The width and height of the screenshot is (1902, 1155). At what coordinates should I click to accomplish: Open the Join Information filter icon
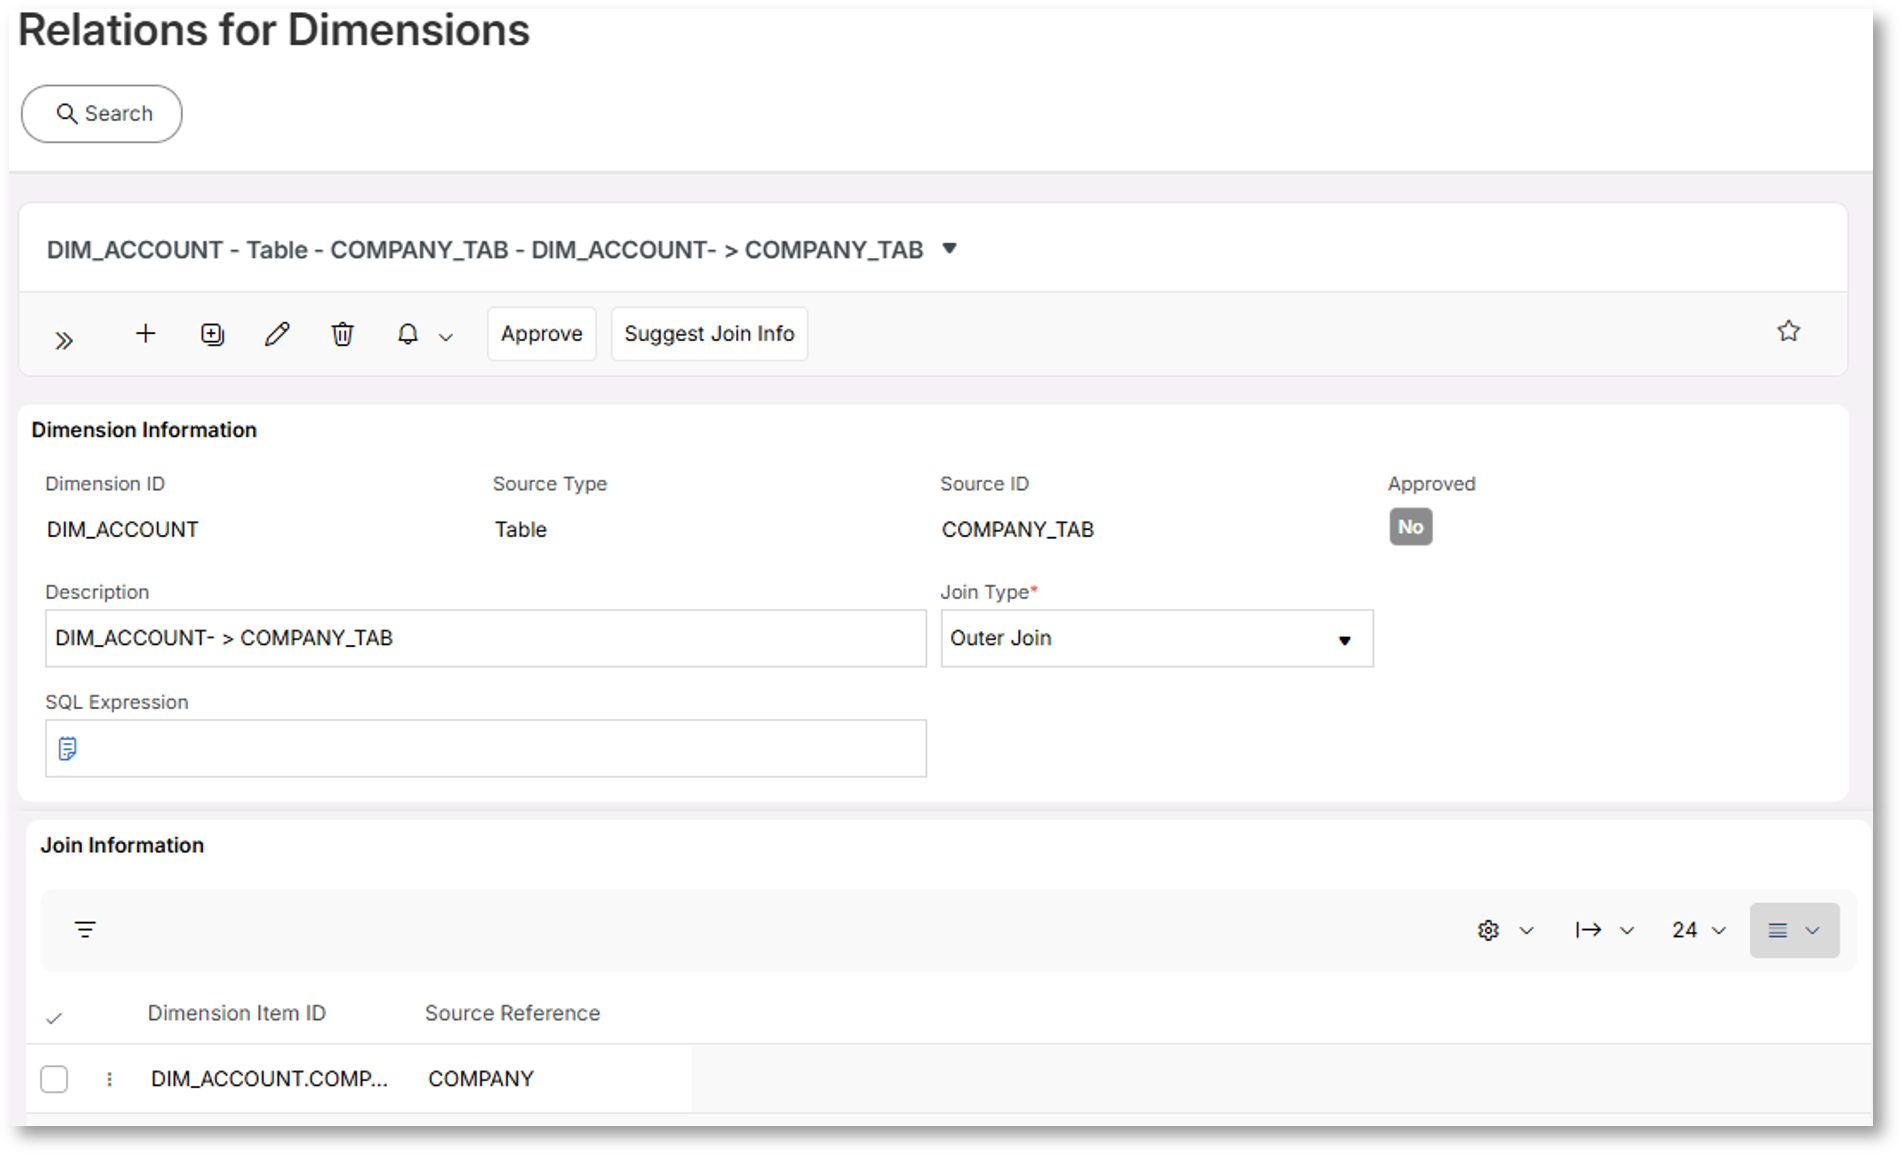click(x=86, y=930)
